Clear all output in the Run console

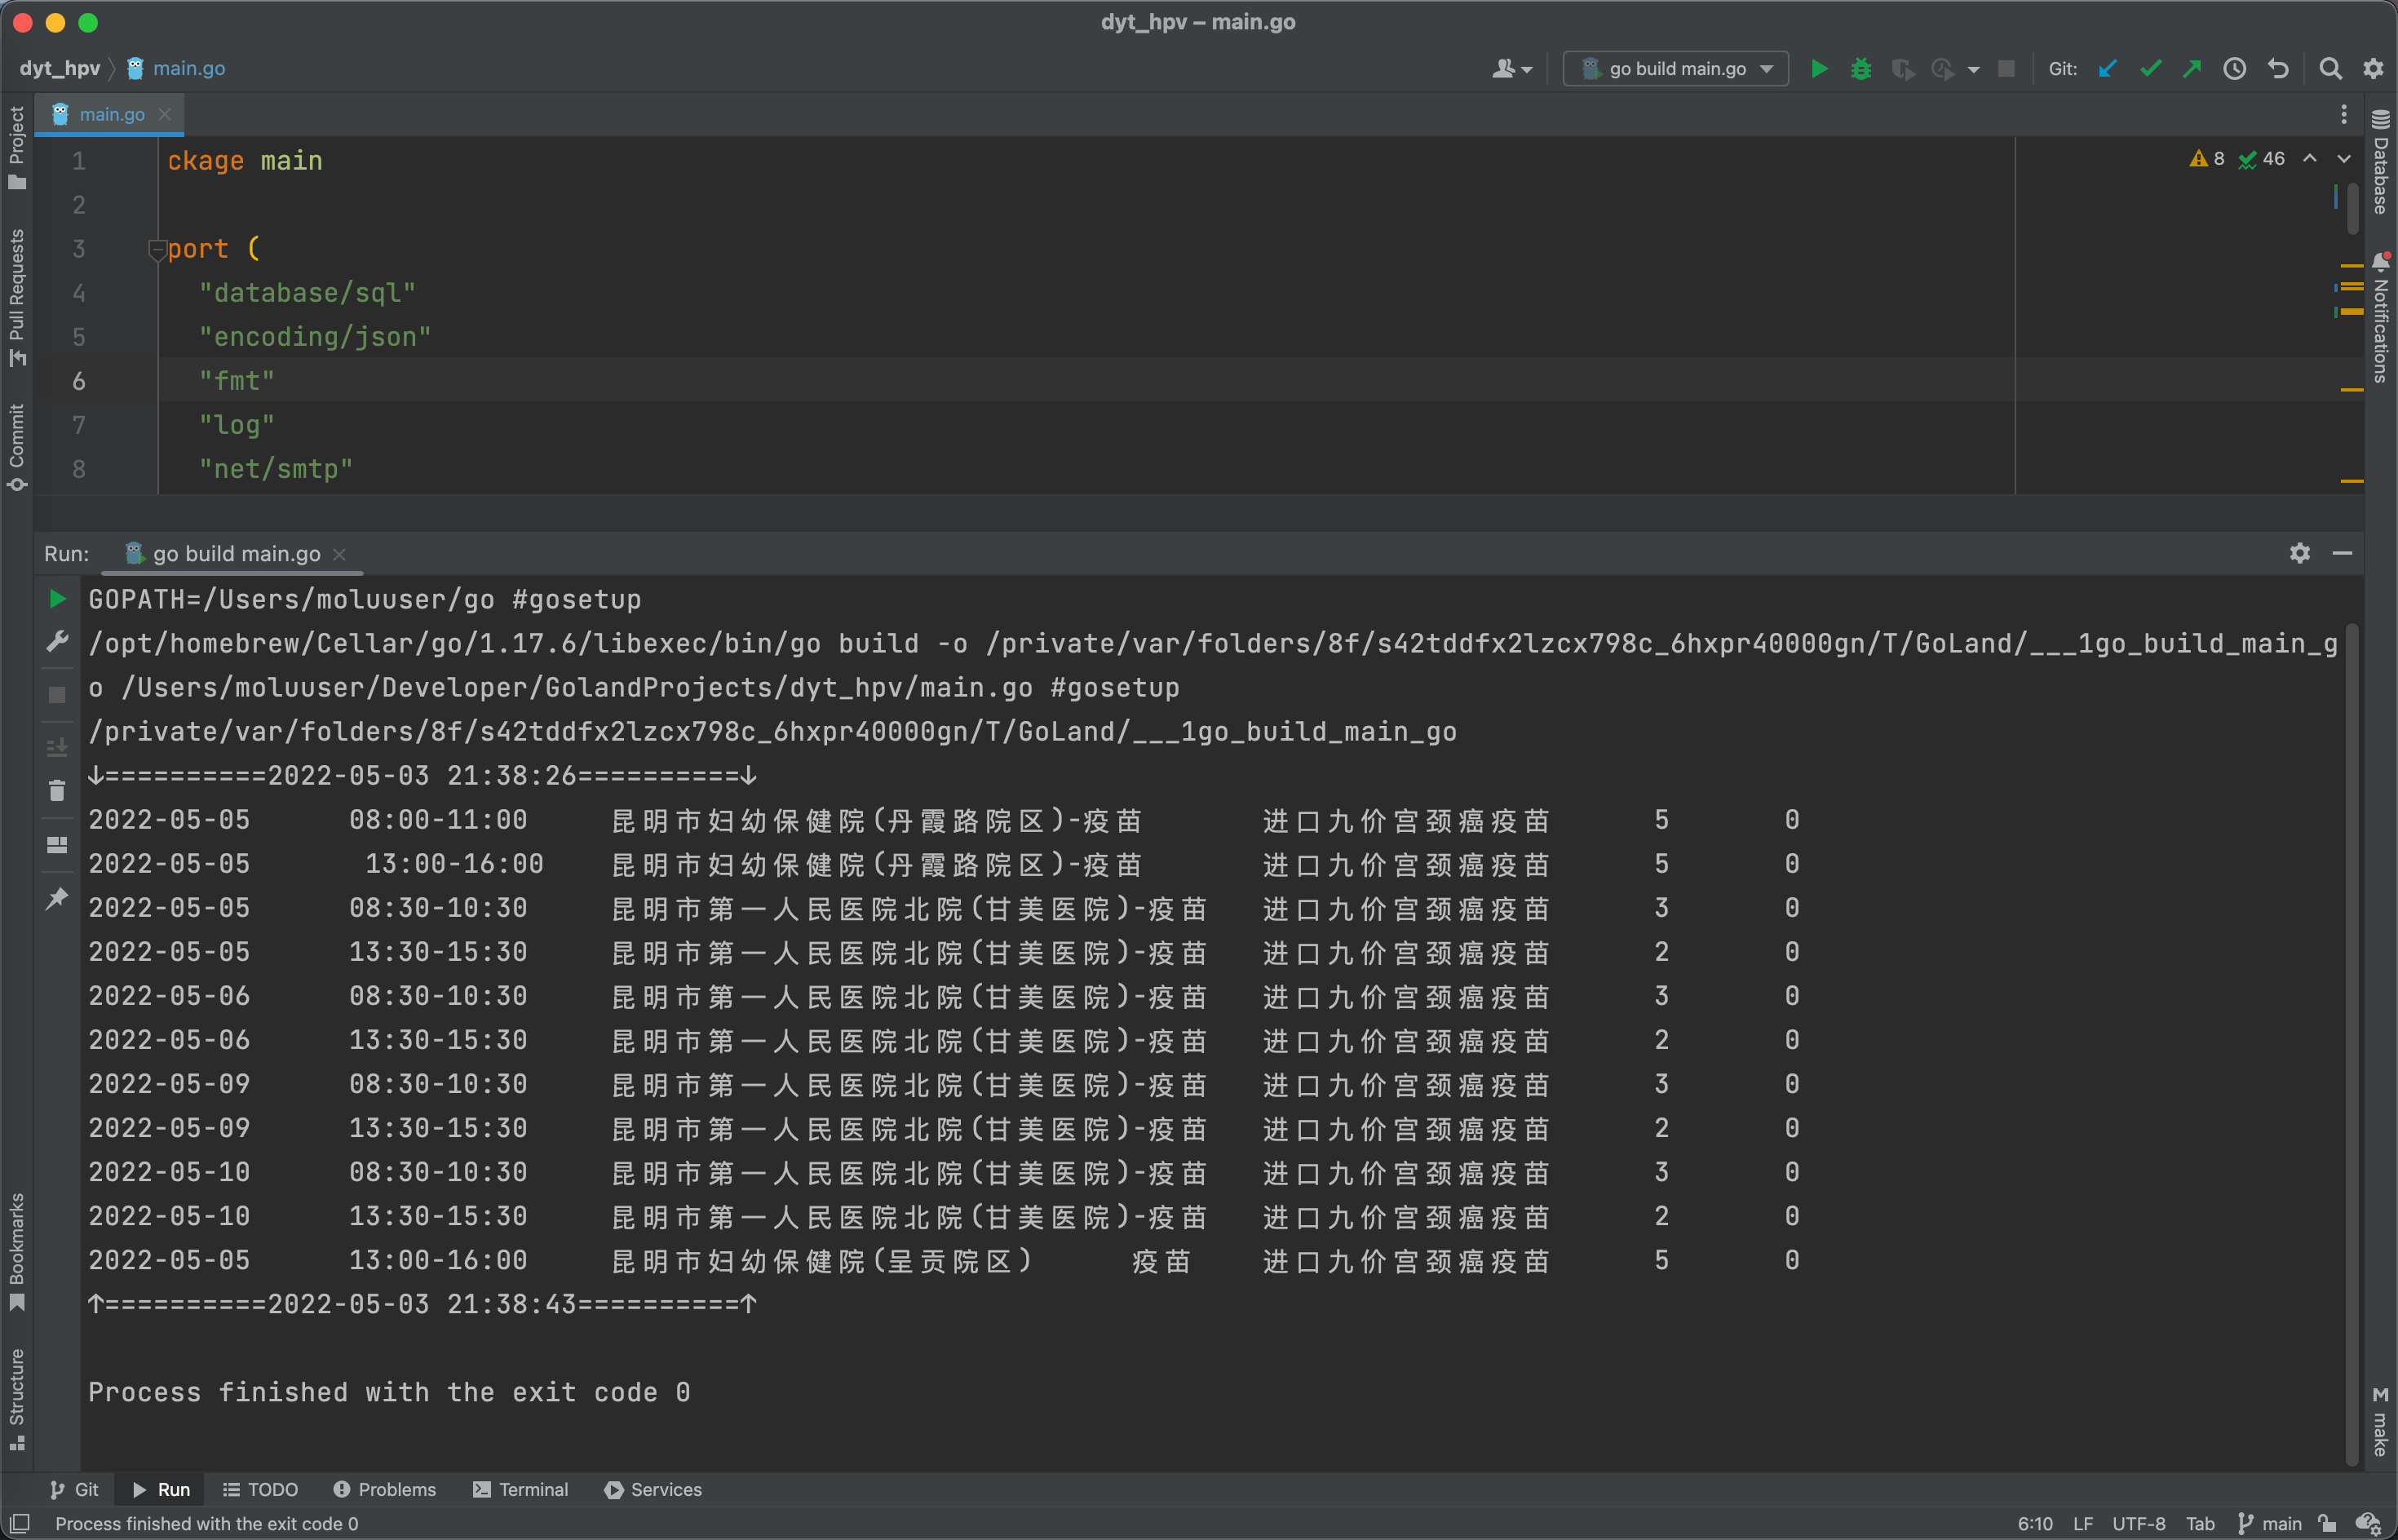coord(57,790)
